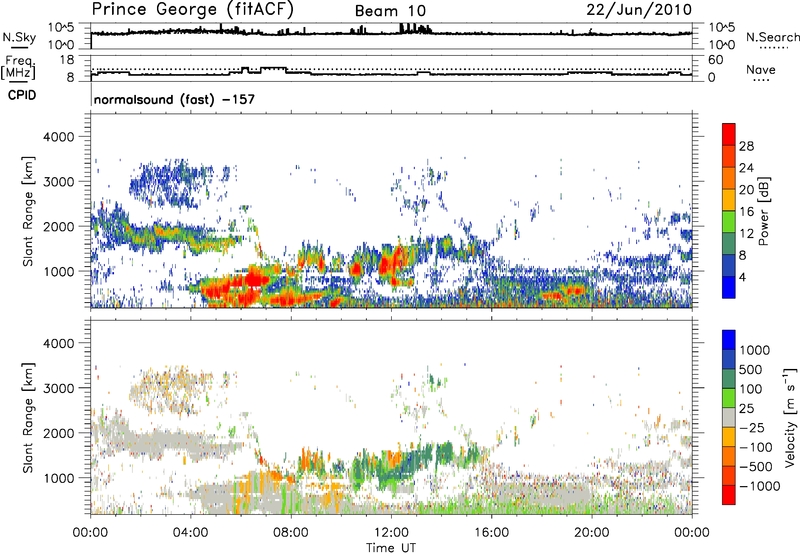The height and width of the screenshot is (554, 800).
Task: Click the left '10^5' noise axis tick
Action: (61, 27)
